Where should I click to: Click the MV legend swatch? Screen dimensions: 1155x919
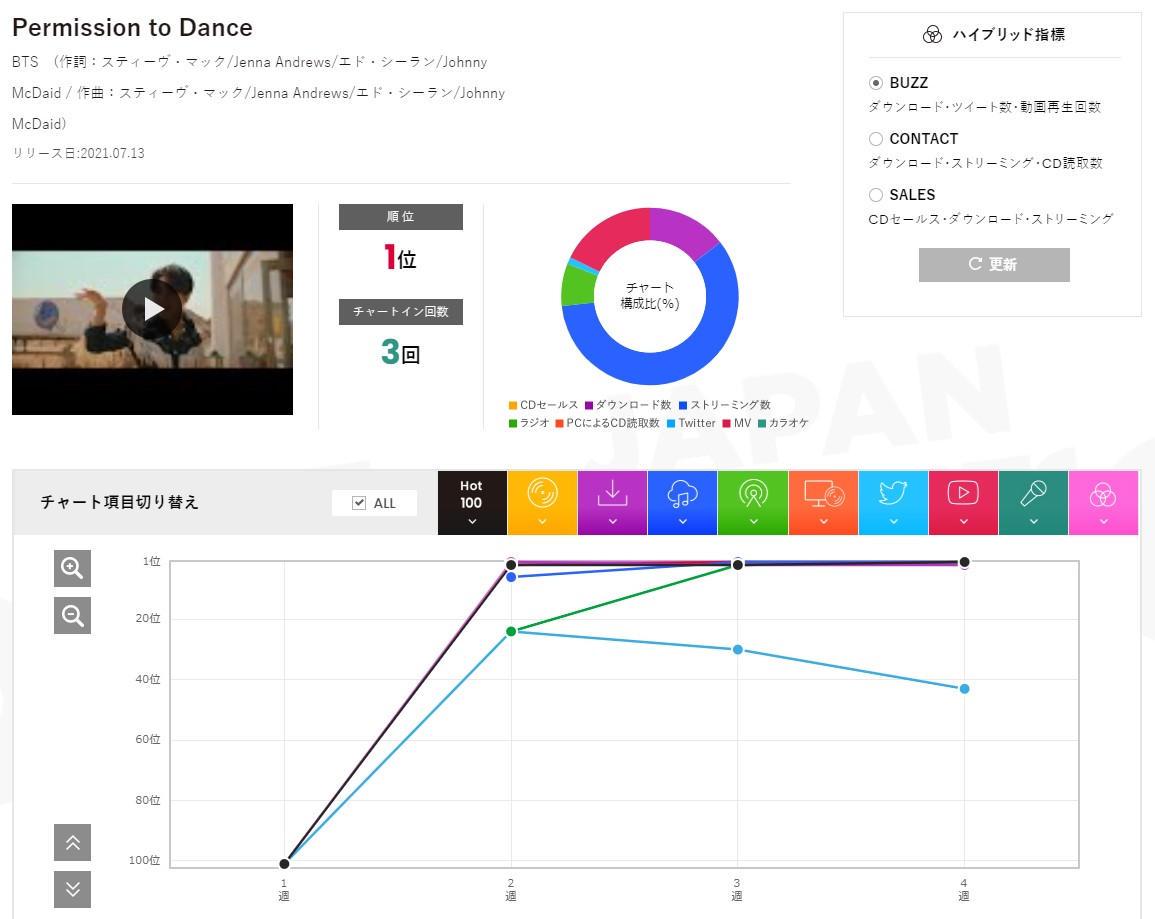point(726,423)
